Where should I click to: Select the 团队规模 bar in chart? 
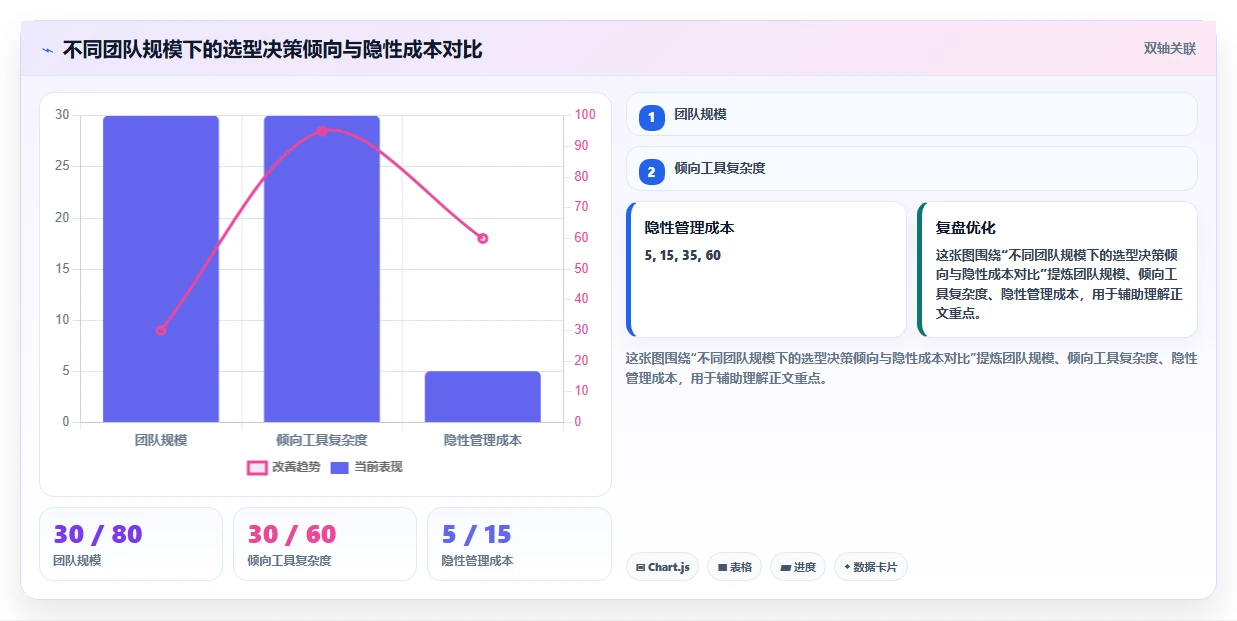(x=161, y=269)
